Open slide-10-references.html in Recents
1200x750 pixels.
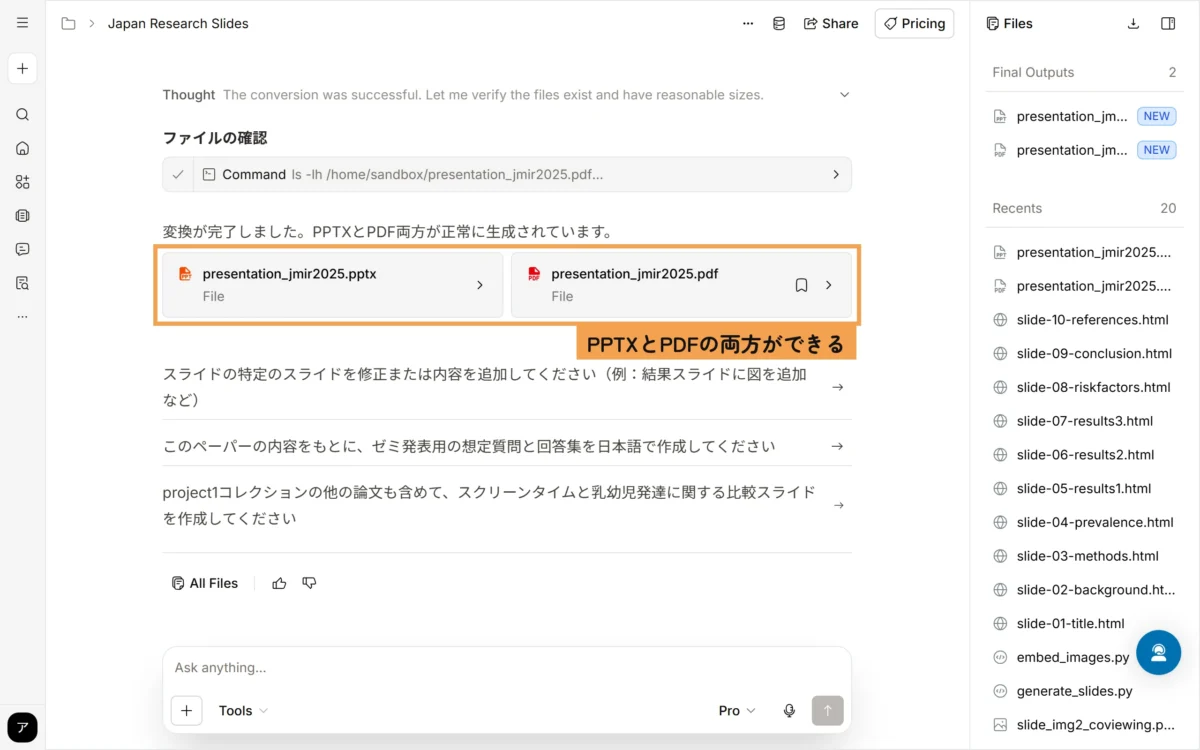coord(1085,320)
